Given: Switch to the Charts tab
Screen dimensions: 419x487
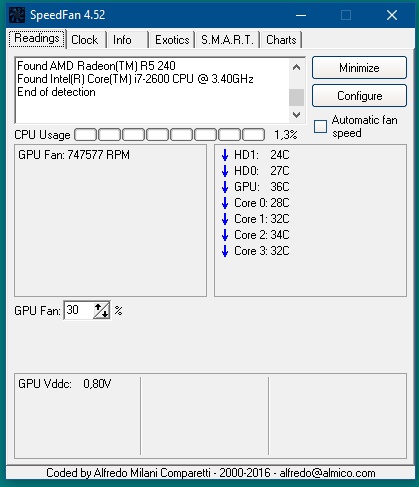Looking at the screenshot, I should tap(281, 40).
